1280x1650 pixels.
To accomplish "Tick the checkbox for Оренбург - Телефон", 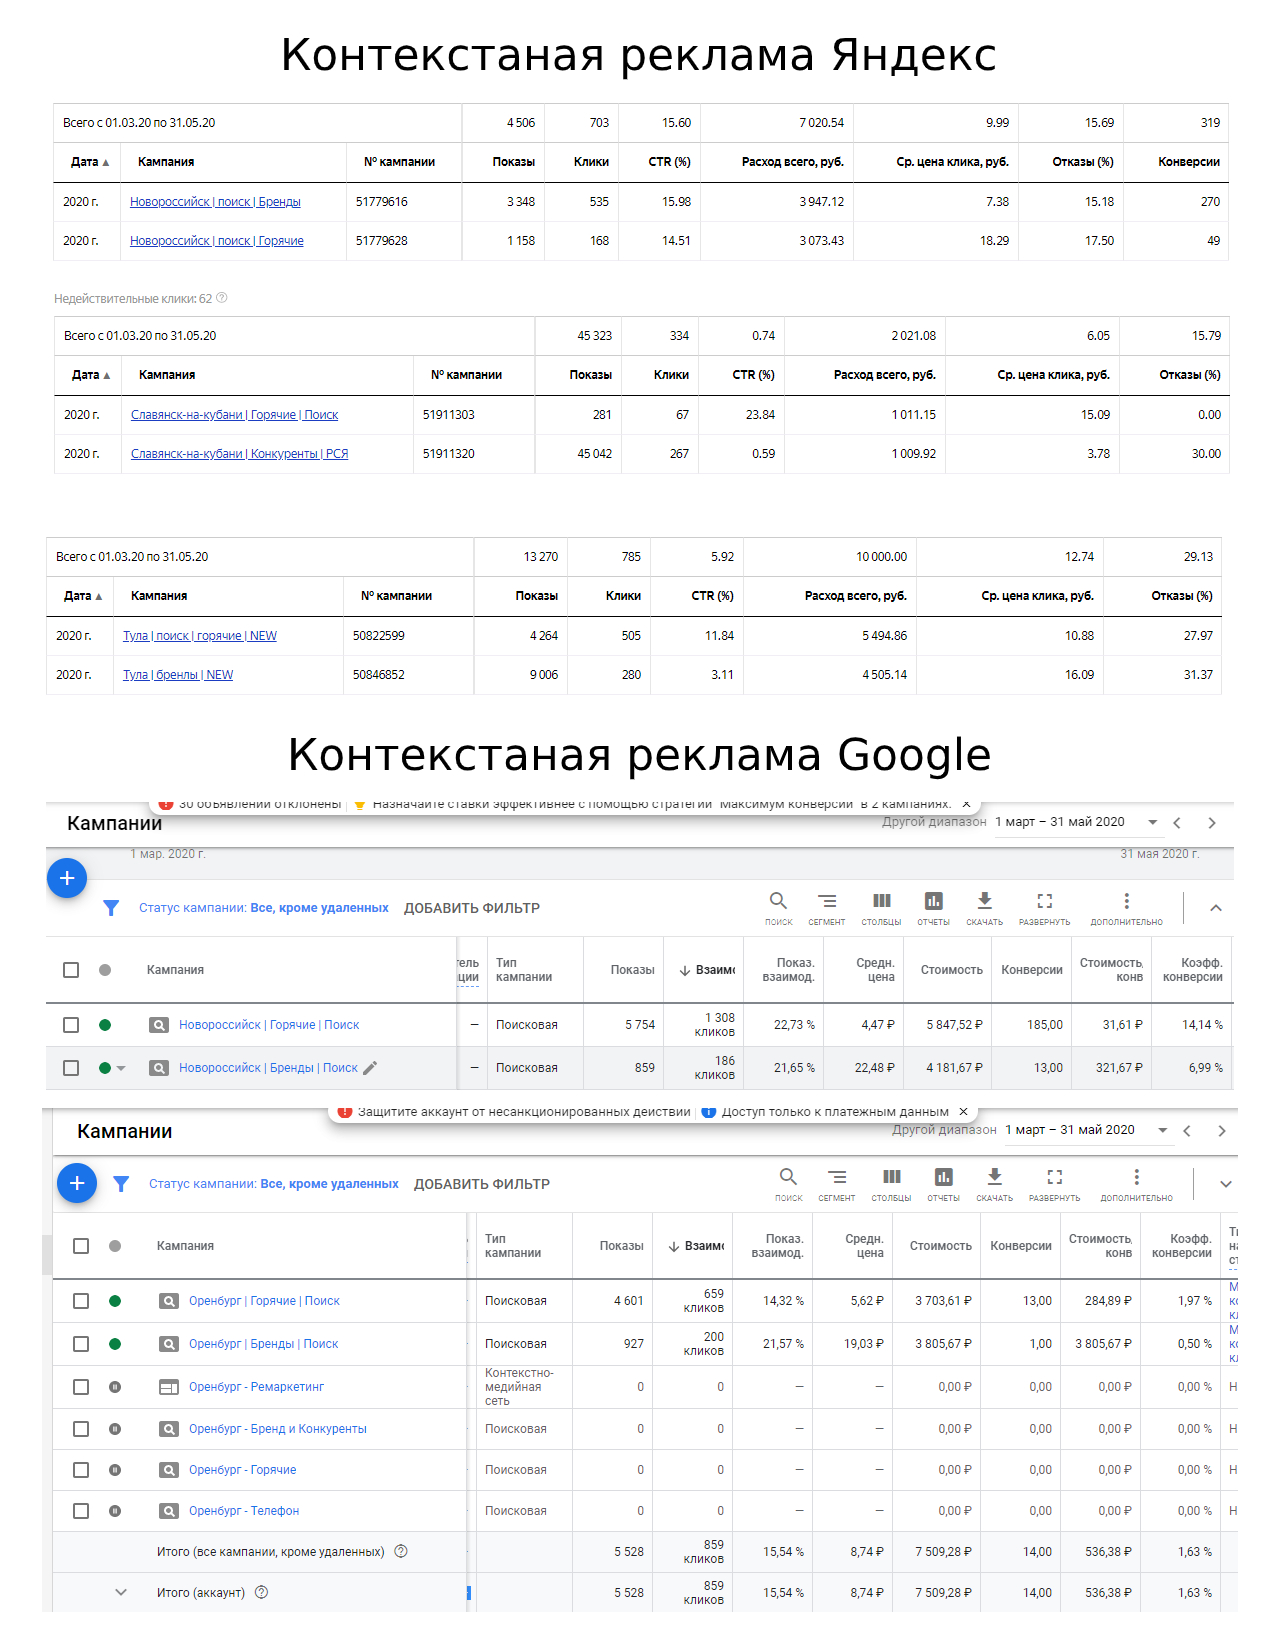I will click(x=81, y=1511).
